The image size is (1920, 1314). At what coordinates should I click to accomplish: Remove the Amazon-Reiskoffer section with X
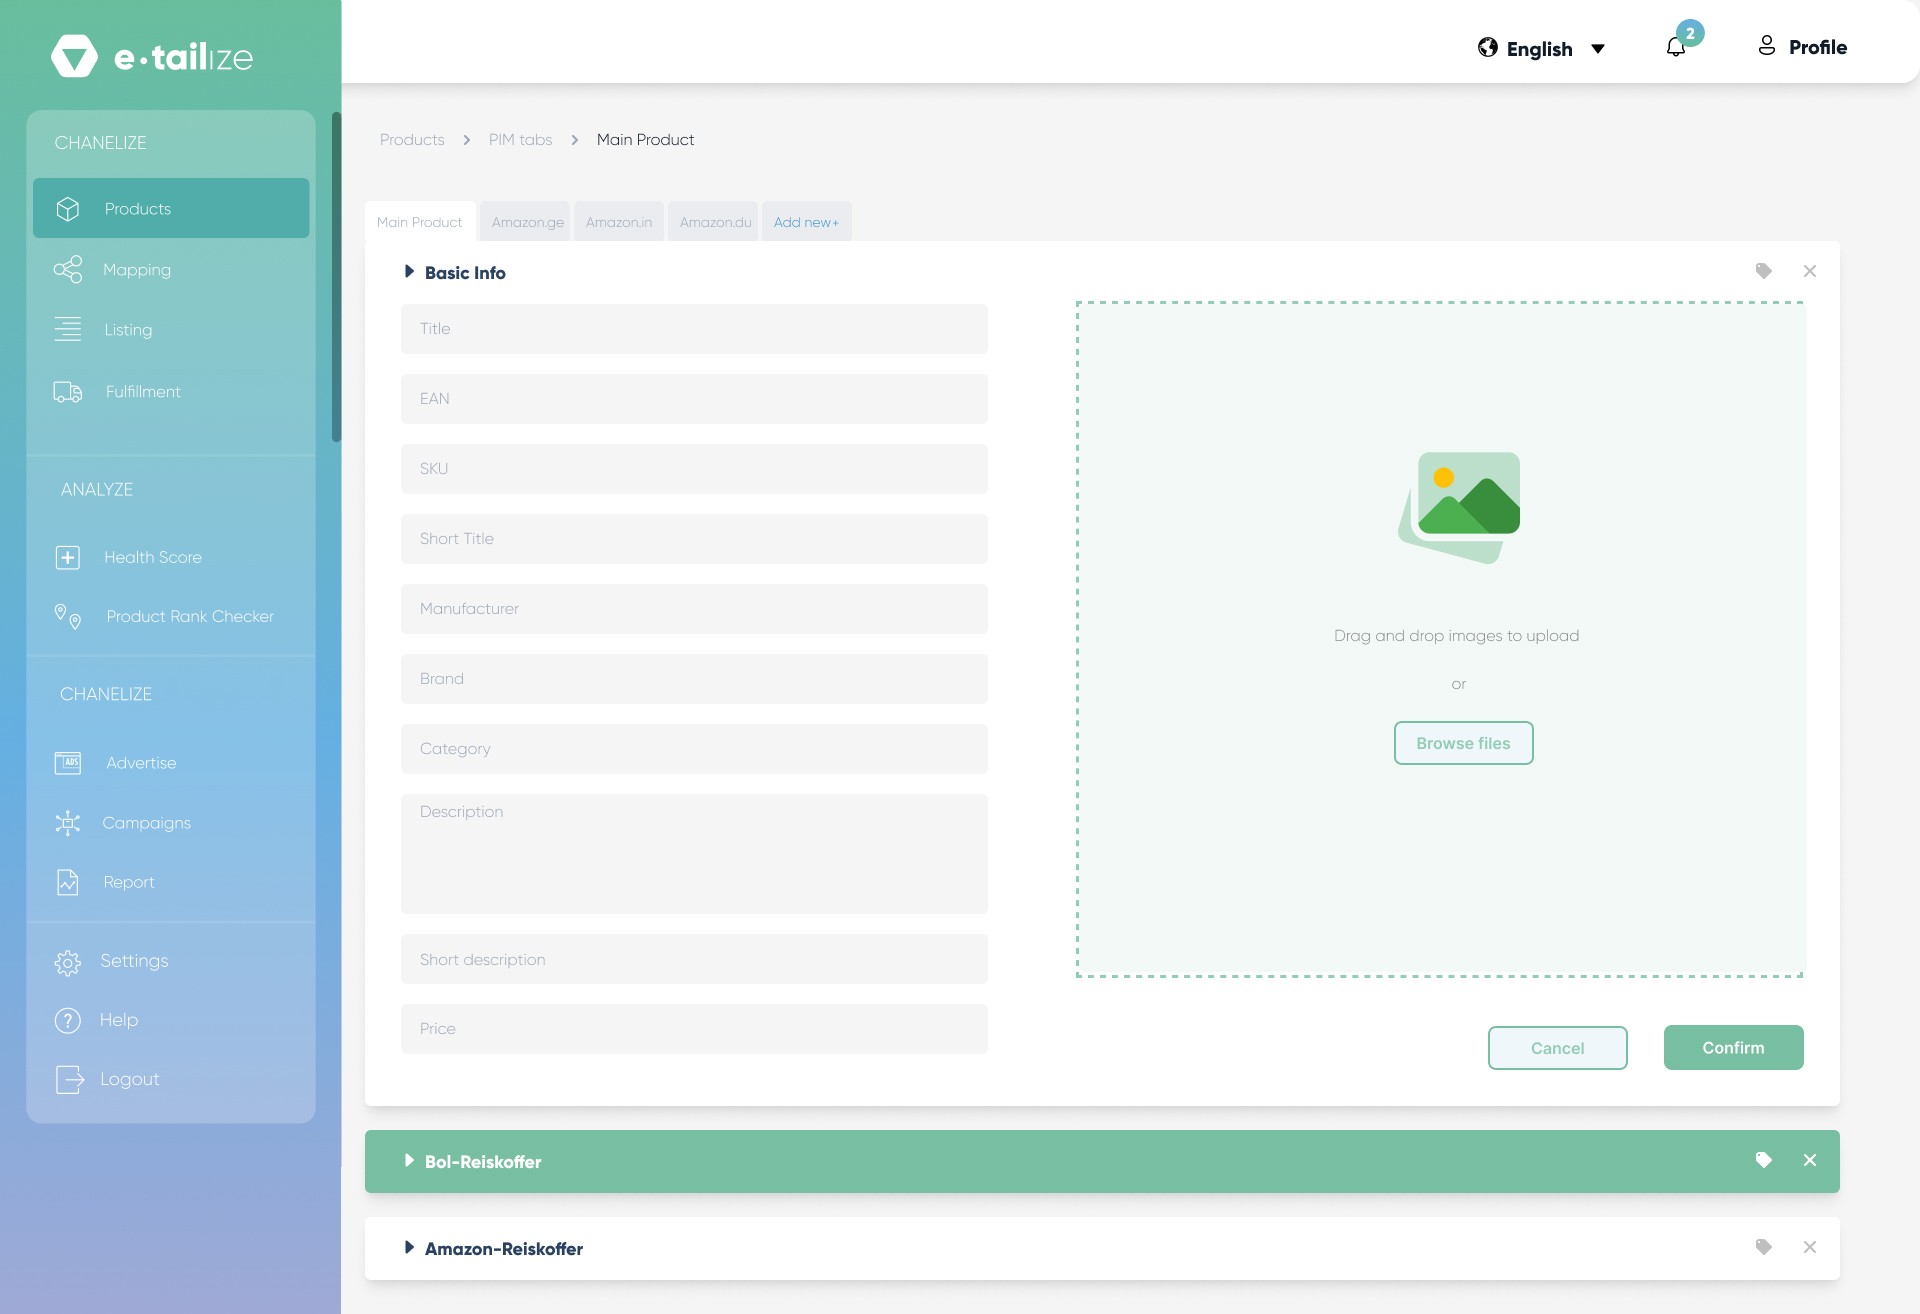point(1810,1247)
